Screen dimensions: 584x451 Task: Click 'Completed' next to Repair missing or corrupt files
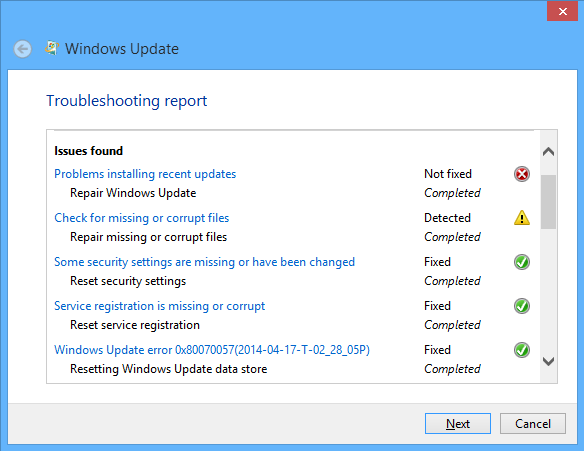452,237
